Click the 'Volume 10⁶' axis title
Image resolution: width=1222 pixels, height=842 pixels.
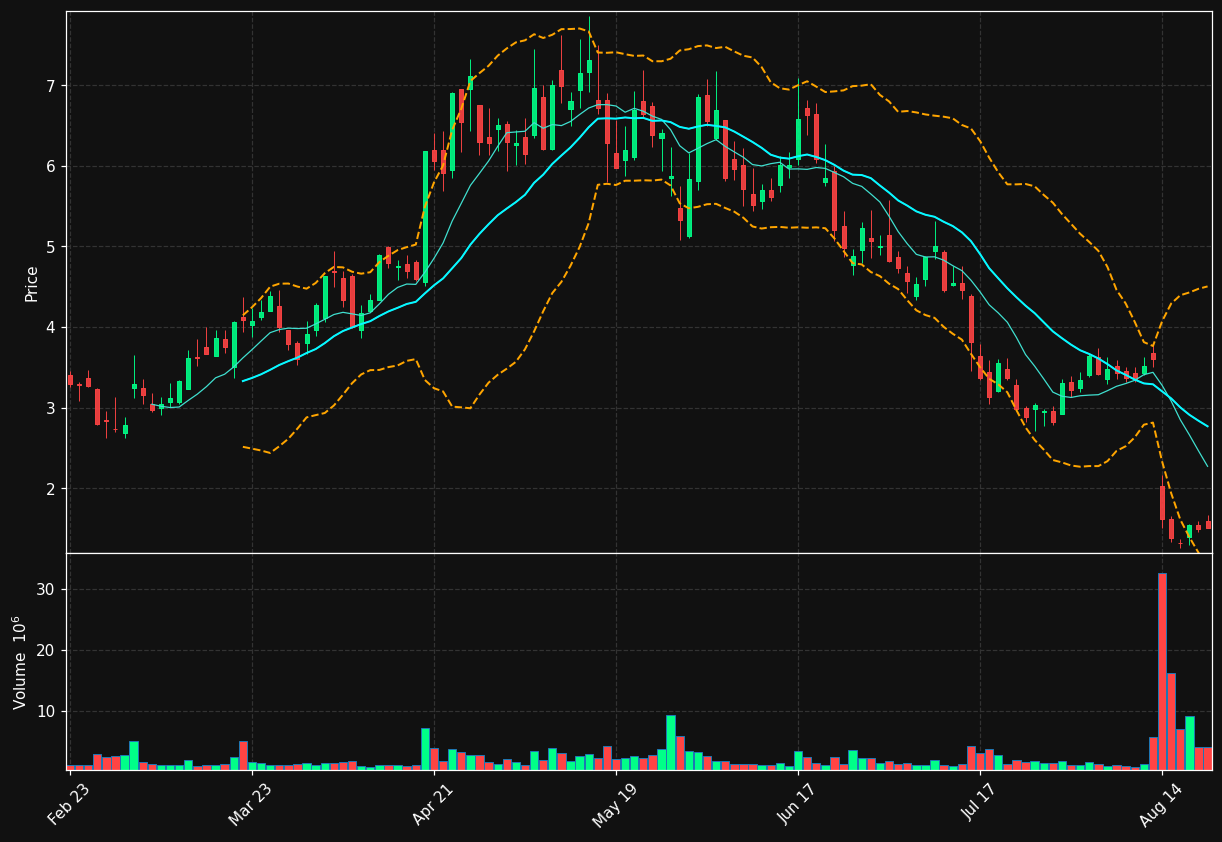pyautogui.click(x=20, y=662)
